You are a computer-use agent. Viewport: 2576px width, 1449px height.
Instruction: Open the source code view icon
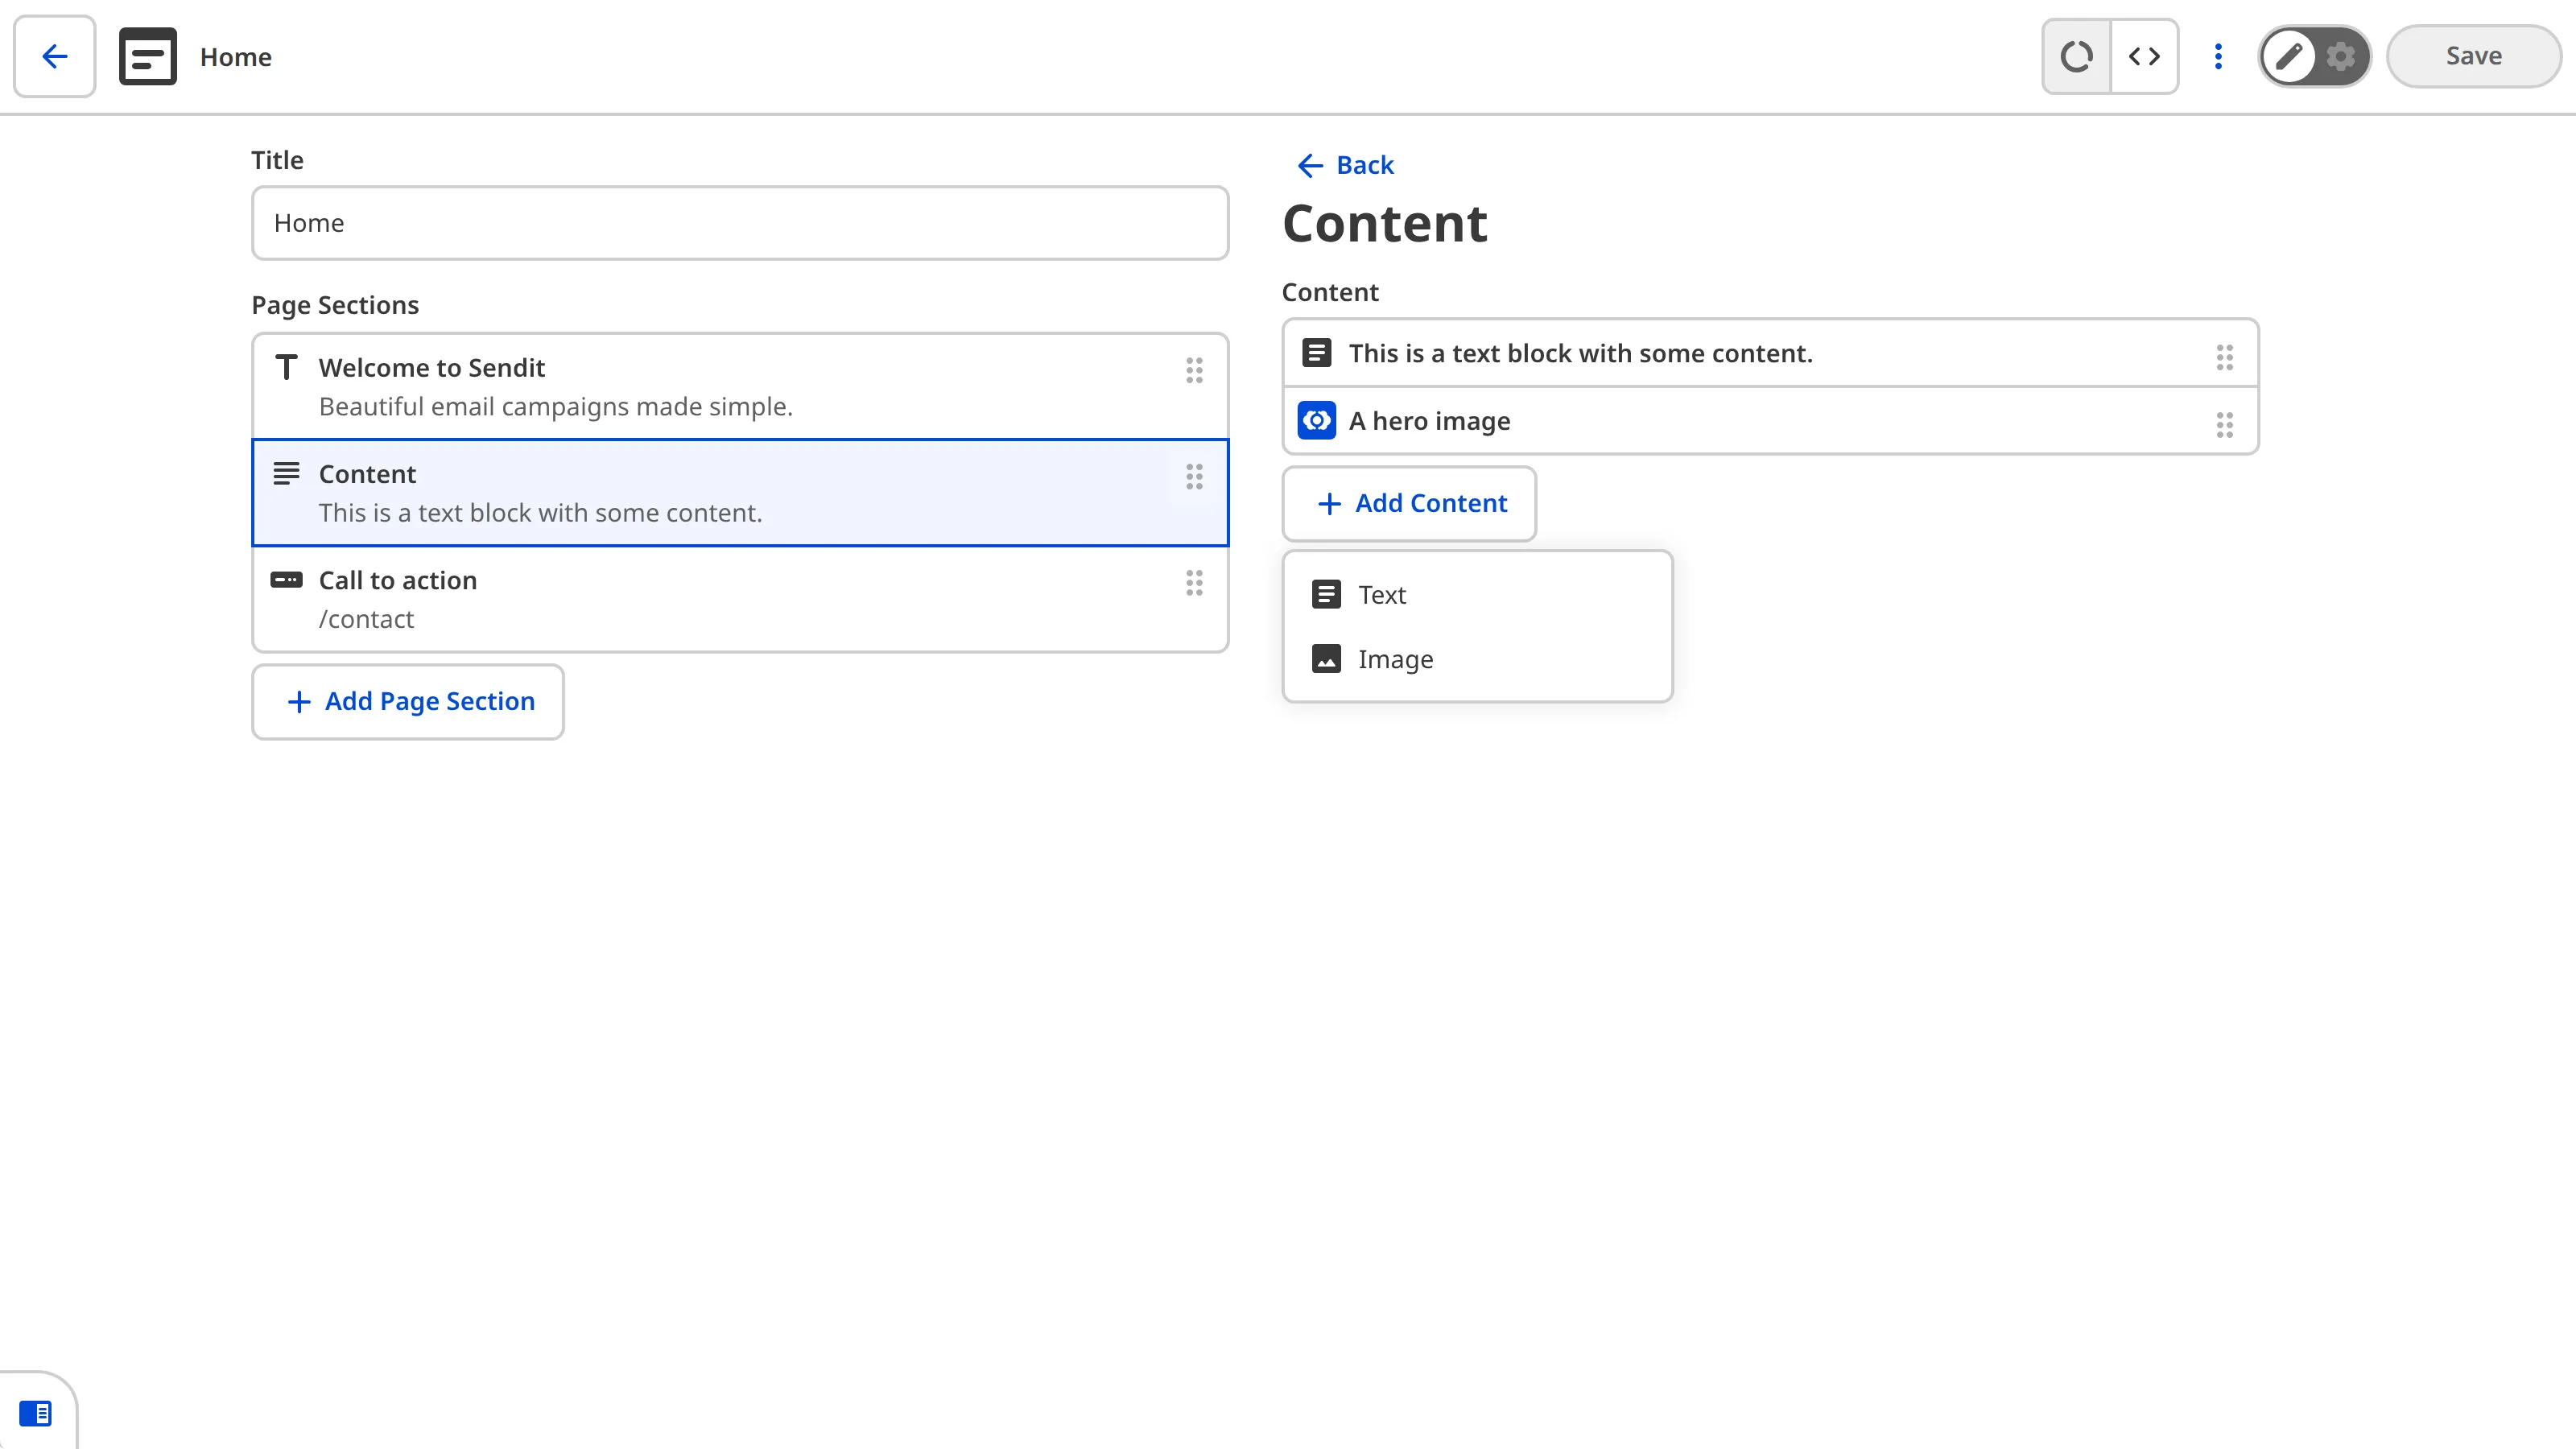coord(2144,56)
